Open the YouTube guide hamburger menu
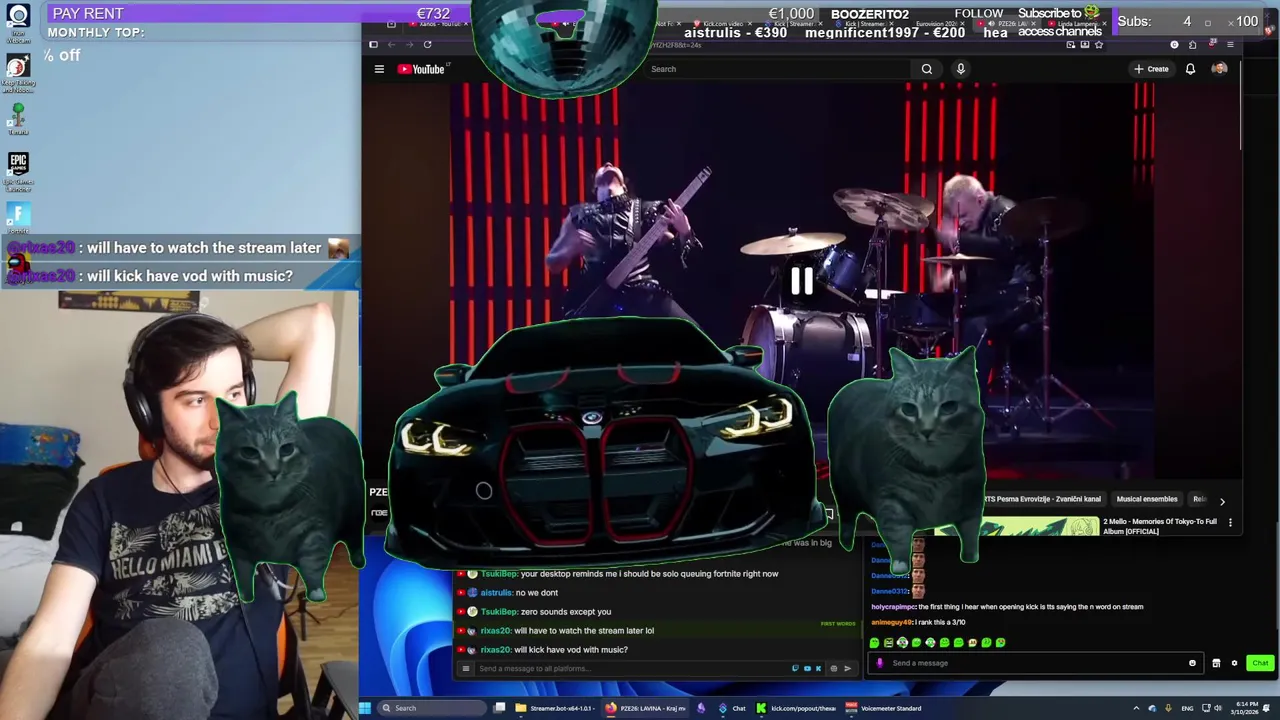 [x=379, y=69]
